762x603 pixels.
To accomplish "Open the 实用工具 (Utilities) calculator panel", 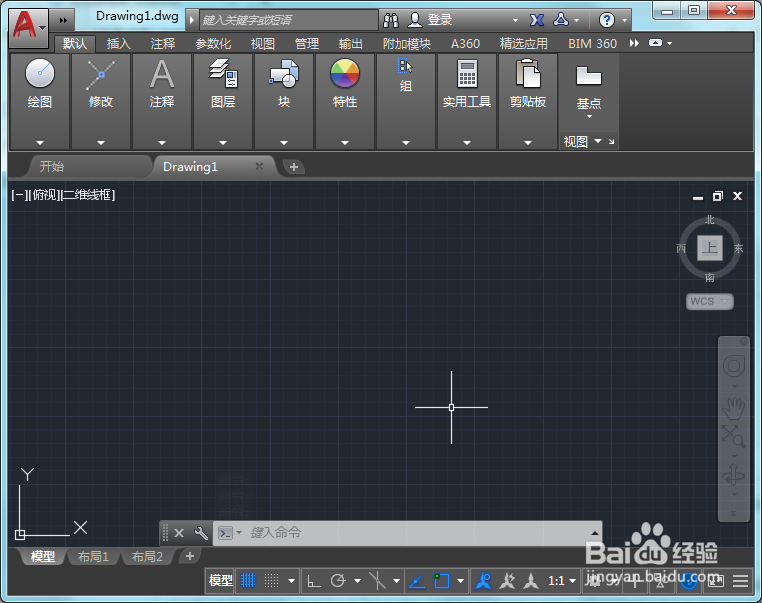I will point(467,83).
